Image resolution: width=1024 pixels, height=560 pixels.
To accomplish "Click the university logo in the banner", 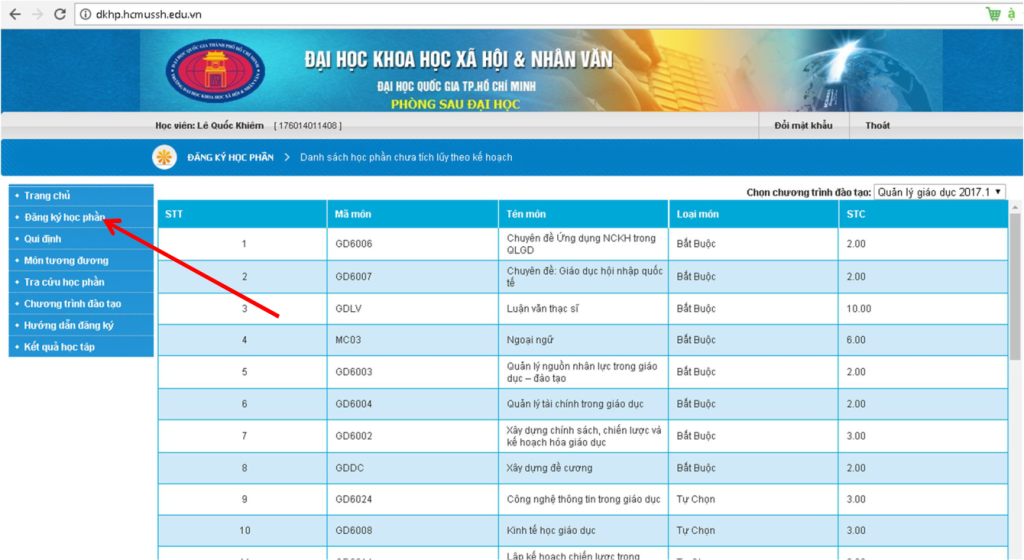I will pos(215,70).
